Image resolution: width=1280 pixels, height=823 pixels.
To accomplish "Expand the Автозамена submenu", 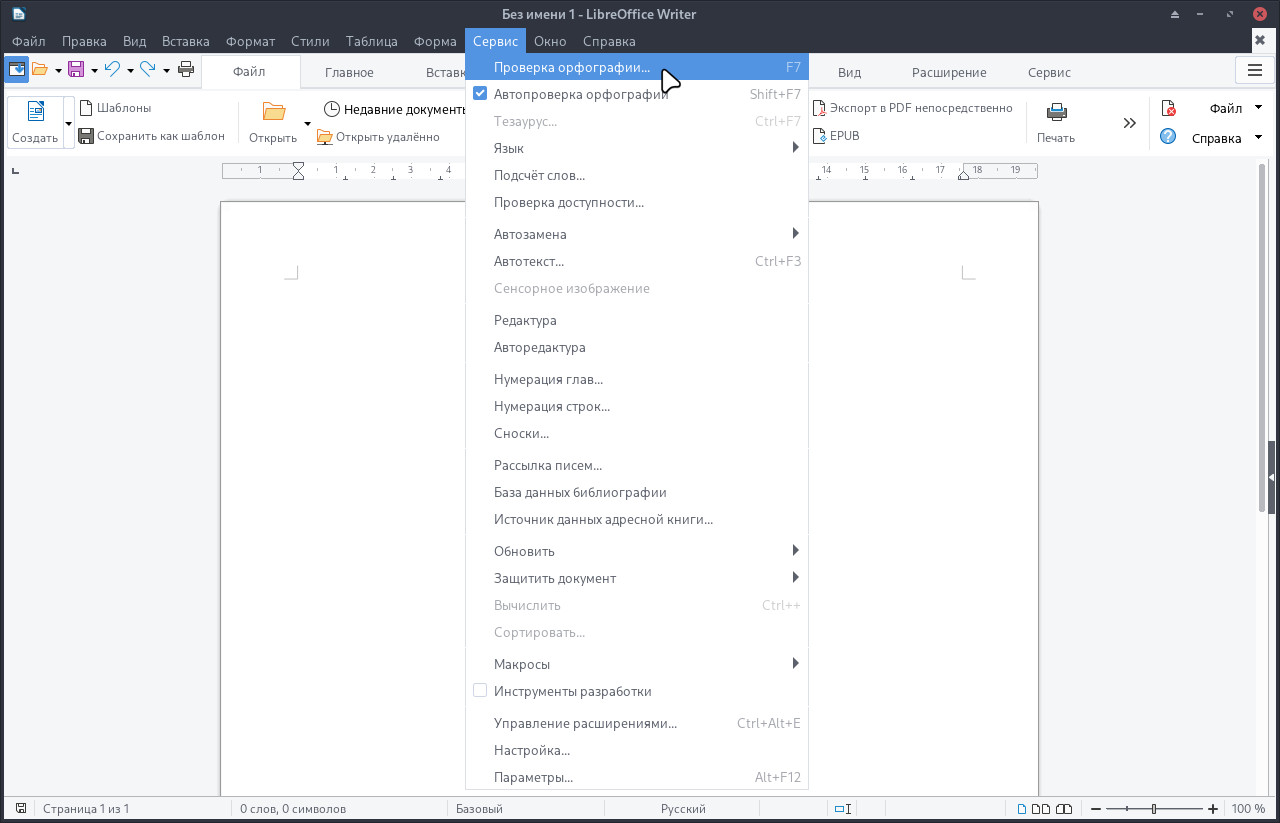I will [x=637, y=234].
